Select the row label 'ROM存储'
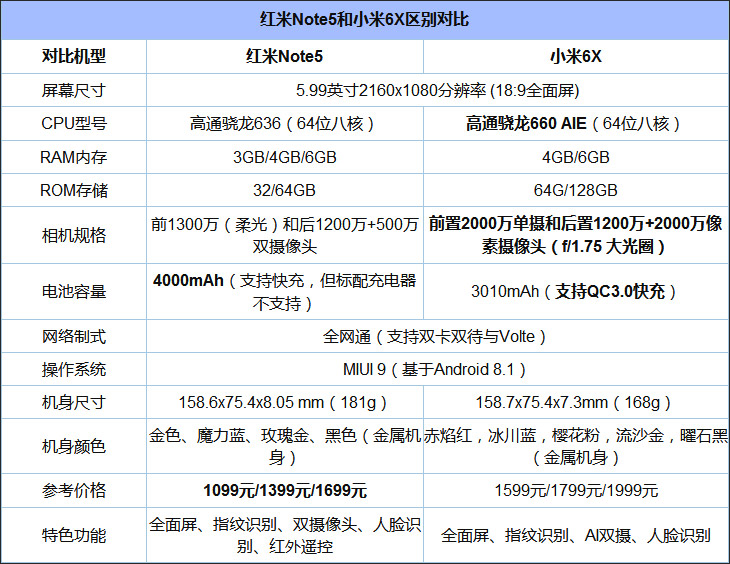 pyautogui.click(x=74, y=190)
